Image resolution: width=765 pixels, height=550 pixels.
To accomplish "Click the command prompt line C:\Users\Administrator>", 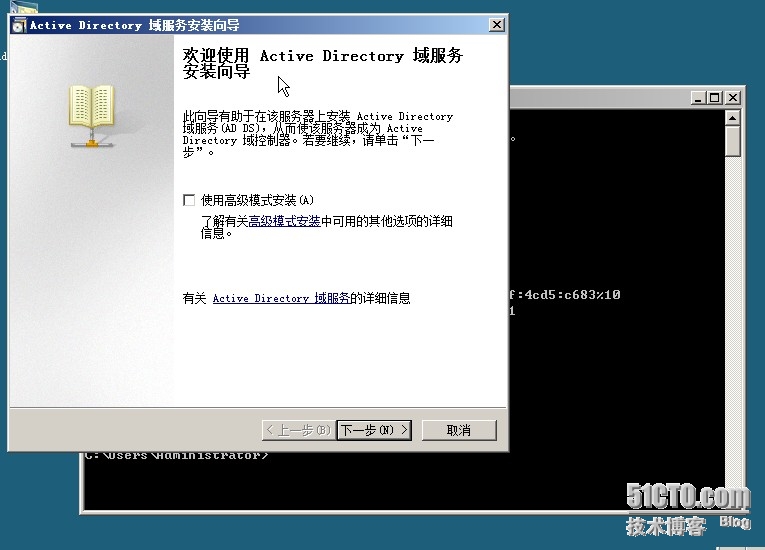I will [176, 456].
